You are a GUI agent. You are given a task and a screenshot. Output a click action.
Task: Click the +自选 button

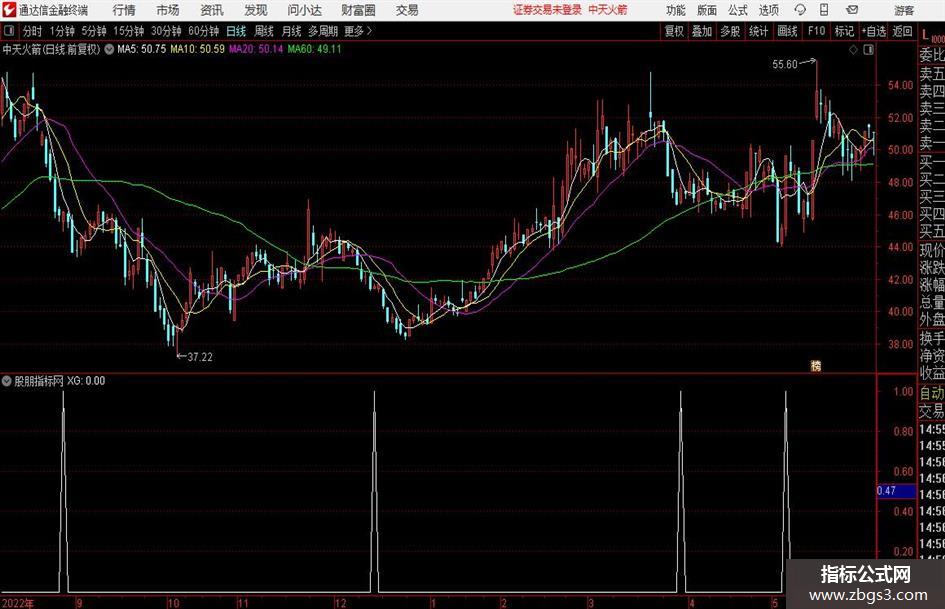pyautogui.click(x=873, y=31)
